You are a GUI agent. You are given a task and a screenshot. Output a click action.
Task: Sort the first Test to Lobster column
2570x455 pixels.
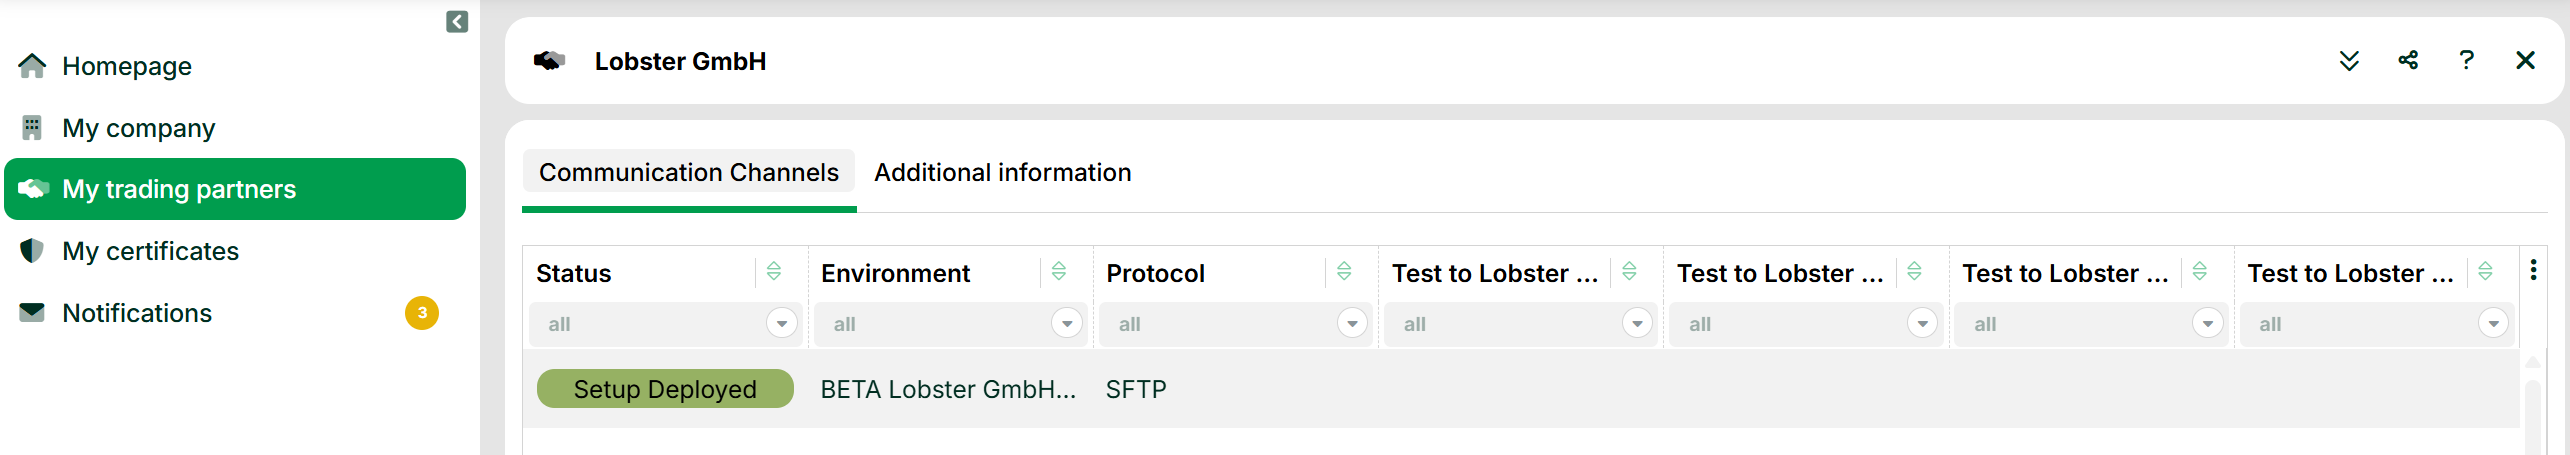pyautogui.click(x=1629, y=271)
